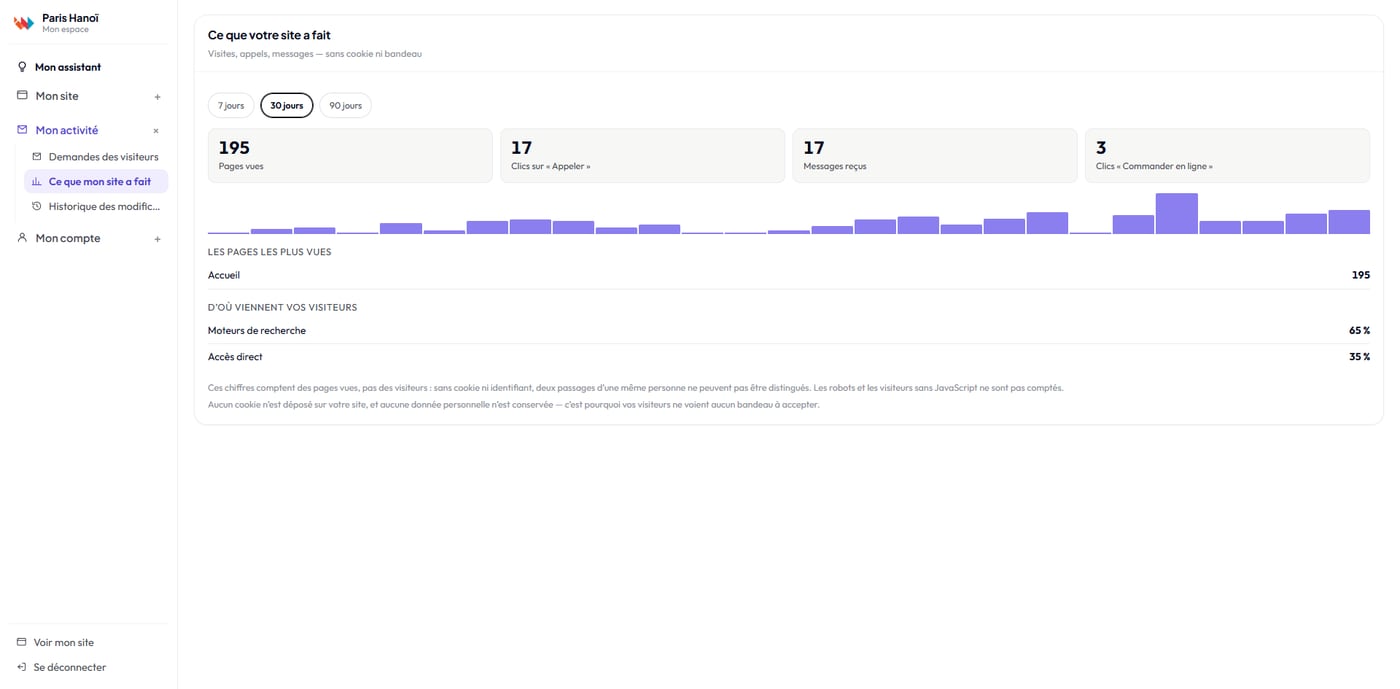Click the envelope icon beside Mon activité
The image size is (1400, 689).
coord(22,130)
